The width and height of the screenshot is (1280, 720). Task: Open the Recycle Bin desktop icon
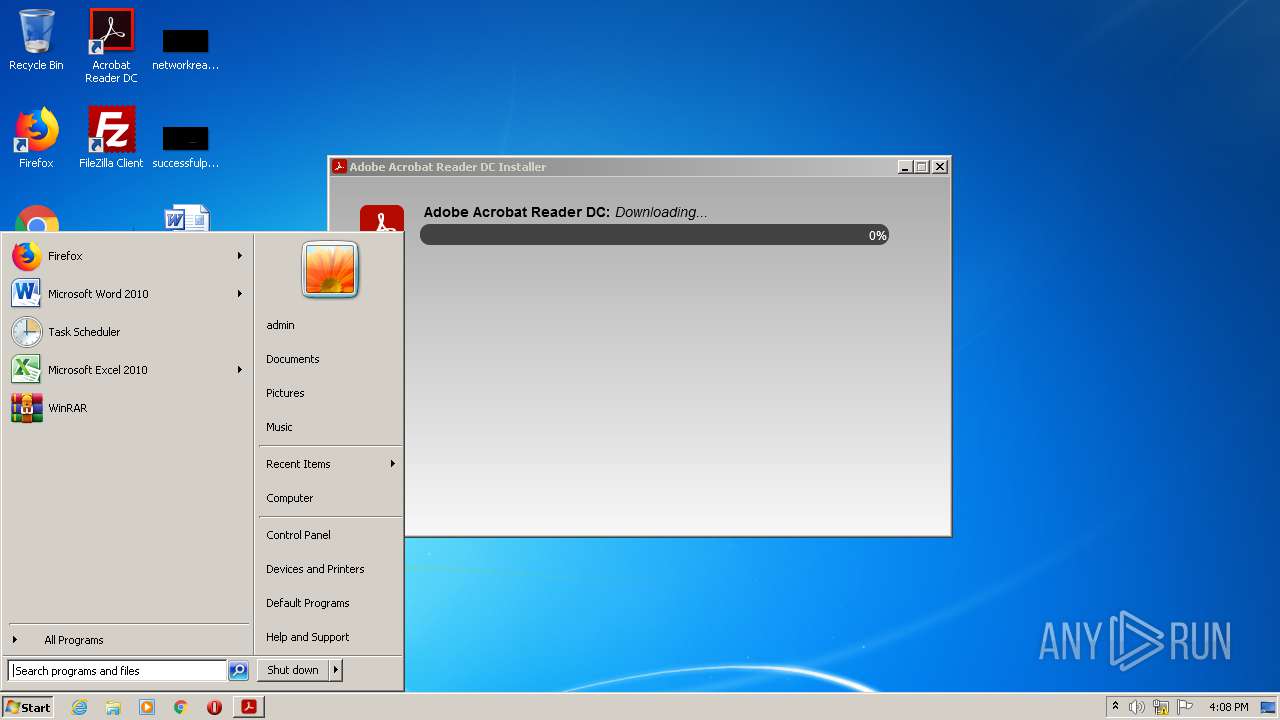click(36, 40)
